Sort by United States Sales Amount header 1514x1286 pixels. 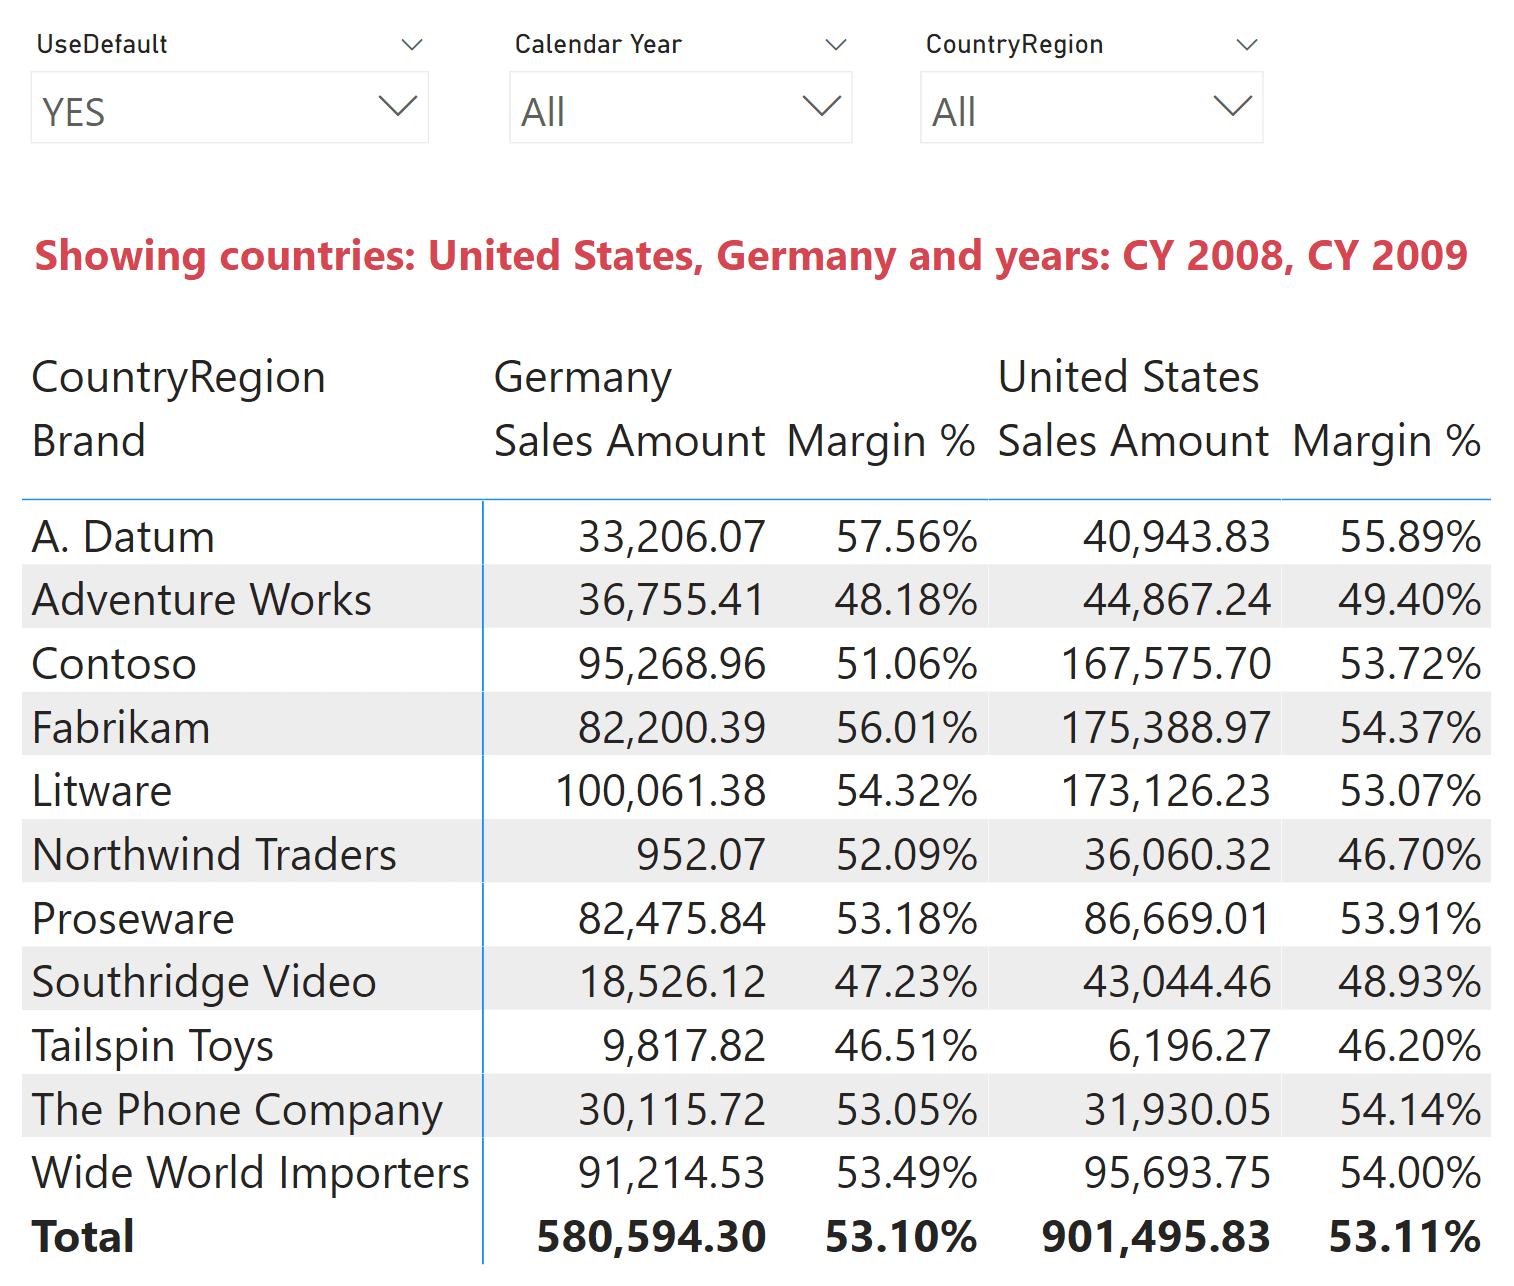(1134, 441)
